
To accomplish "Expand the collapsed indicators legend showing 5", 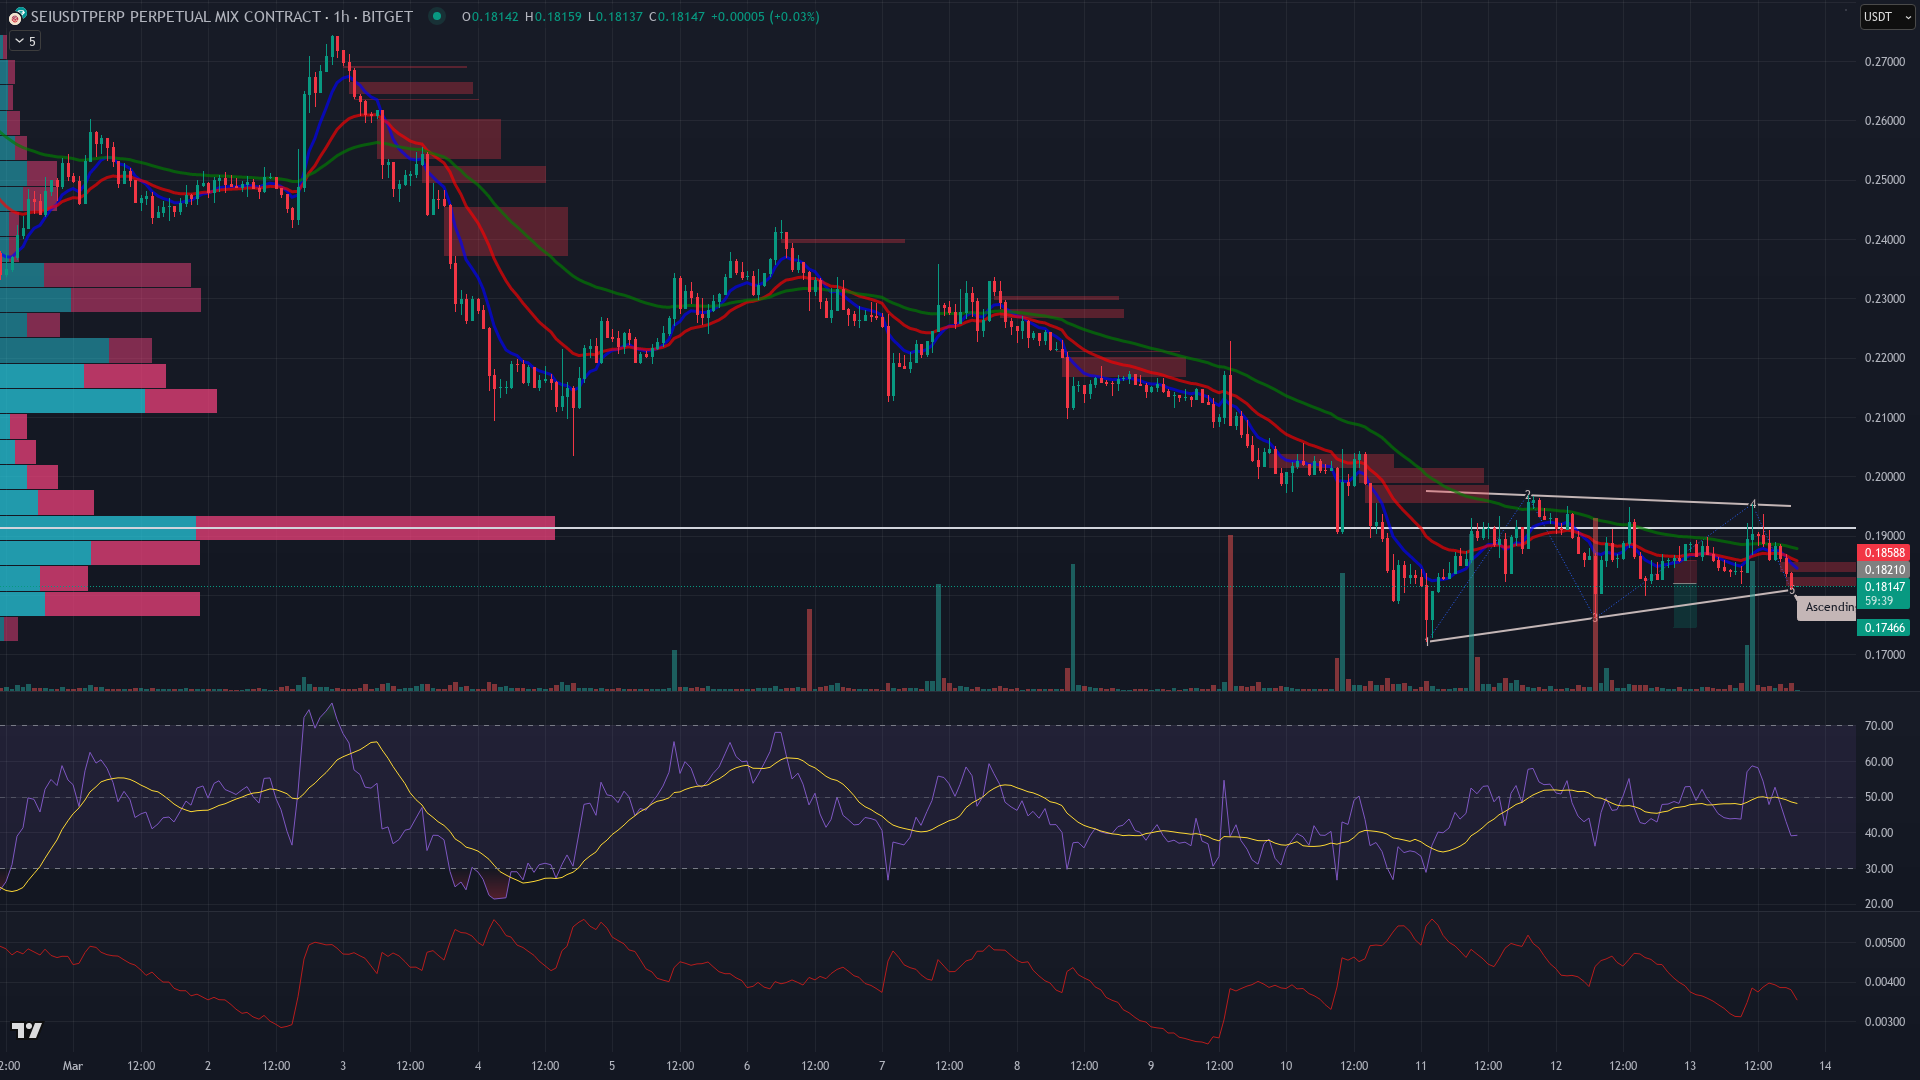I will point(25,41).
